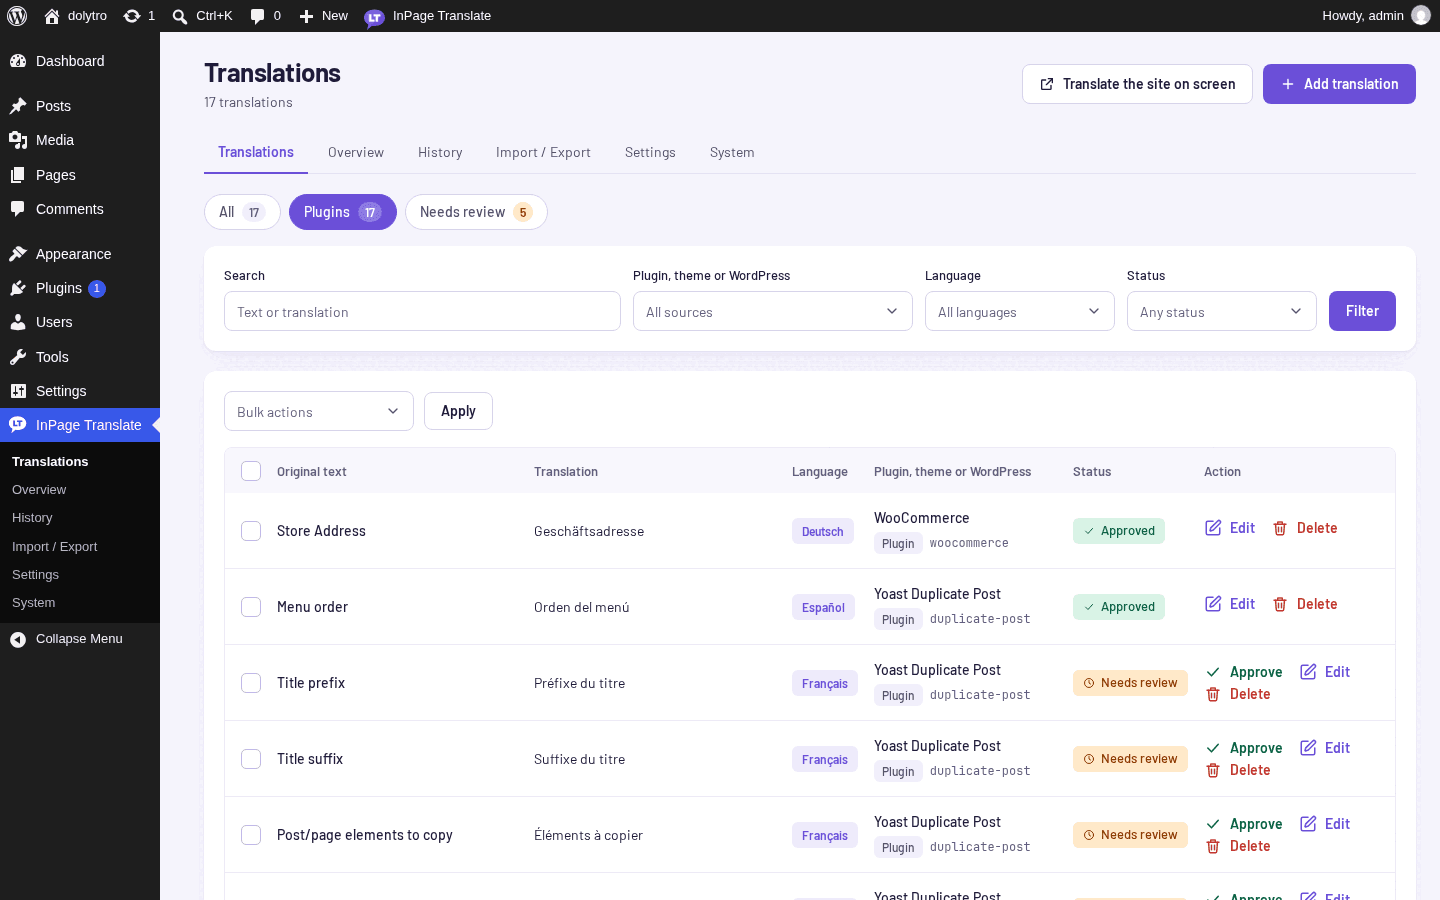Switch to the Import / Export tab
The image size is (1440, 900).
pos(543,152)
